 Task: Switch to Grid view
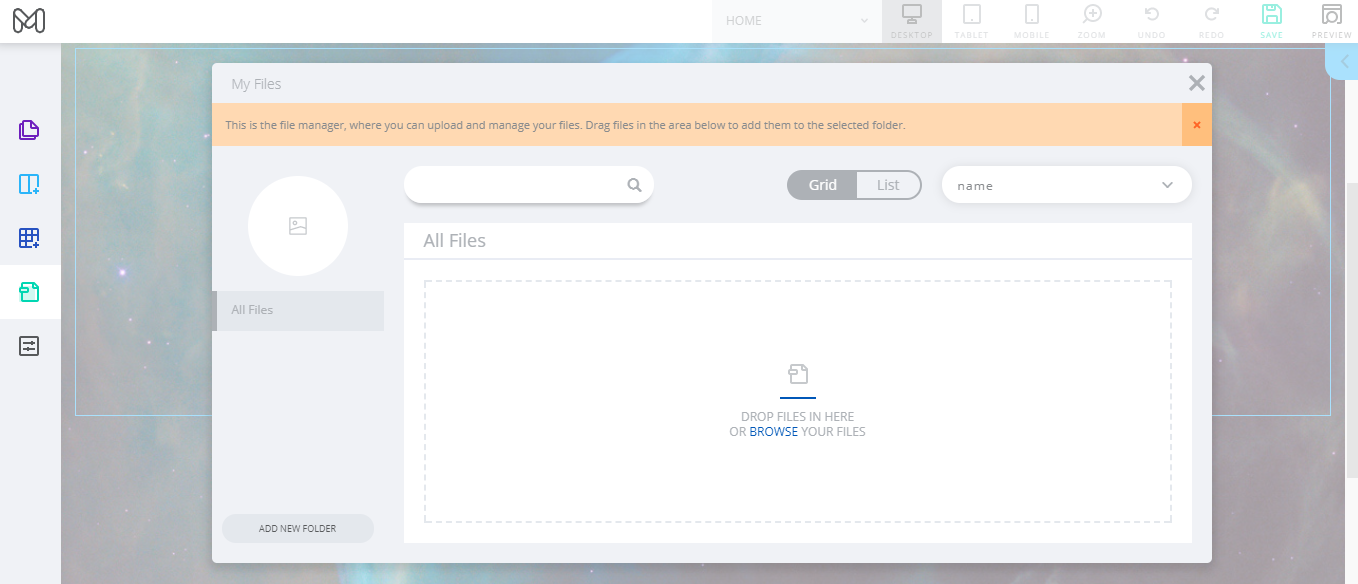[x=822, y=185]
